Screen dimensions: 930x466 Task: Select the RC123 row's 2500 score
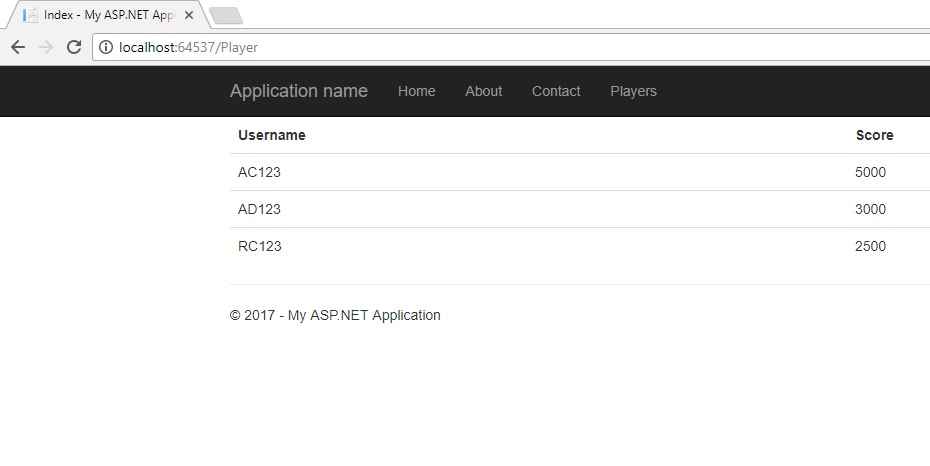(x=870, y=246)
